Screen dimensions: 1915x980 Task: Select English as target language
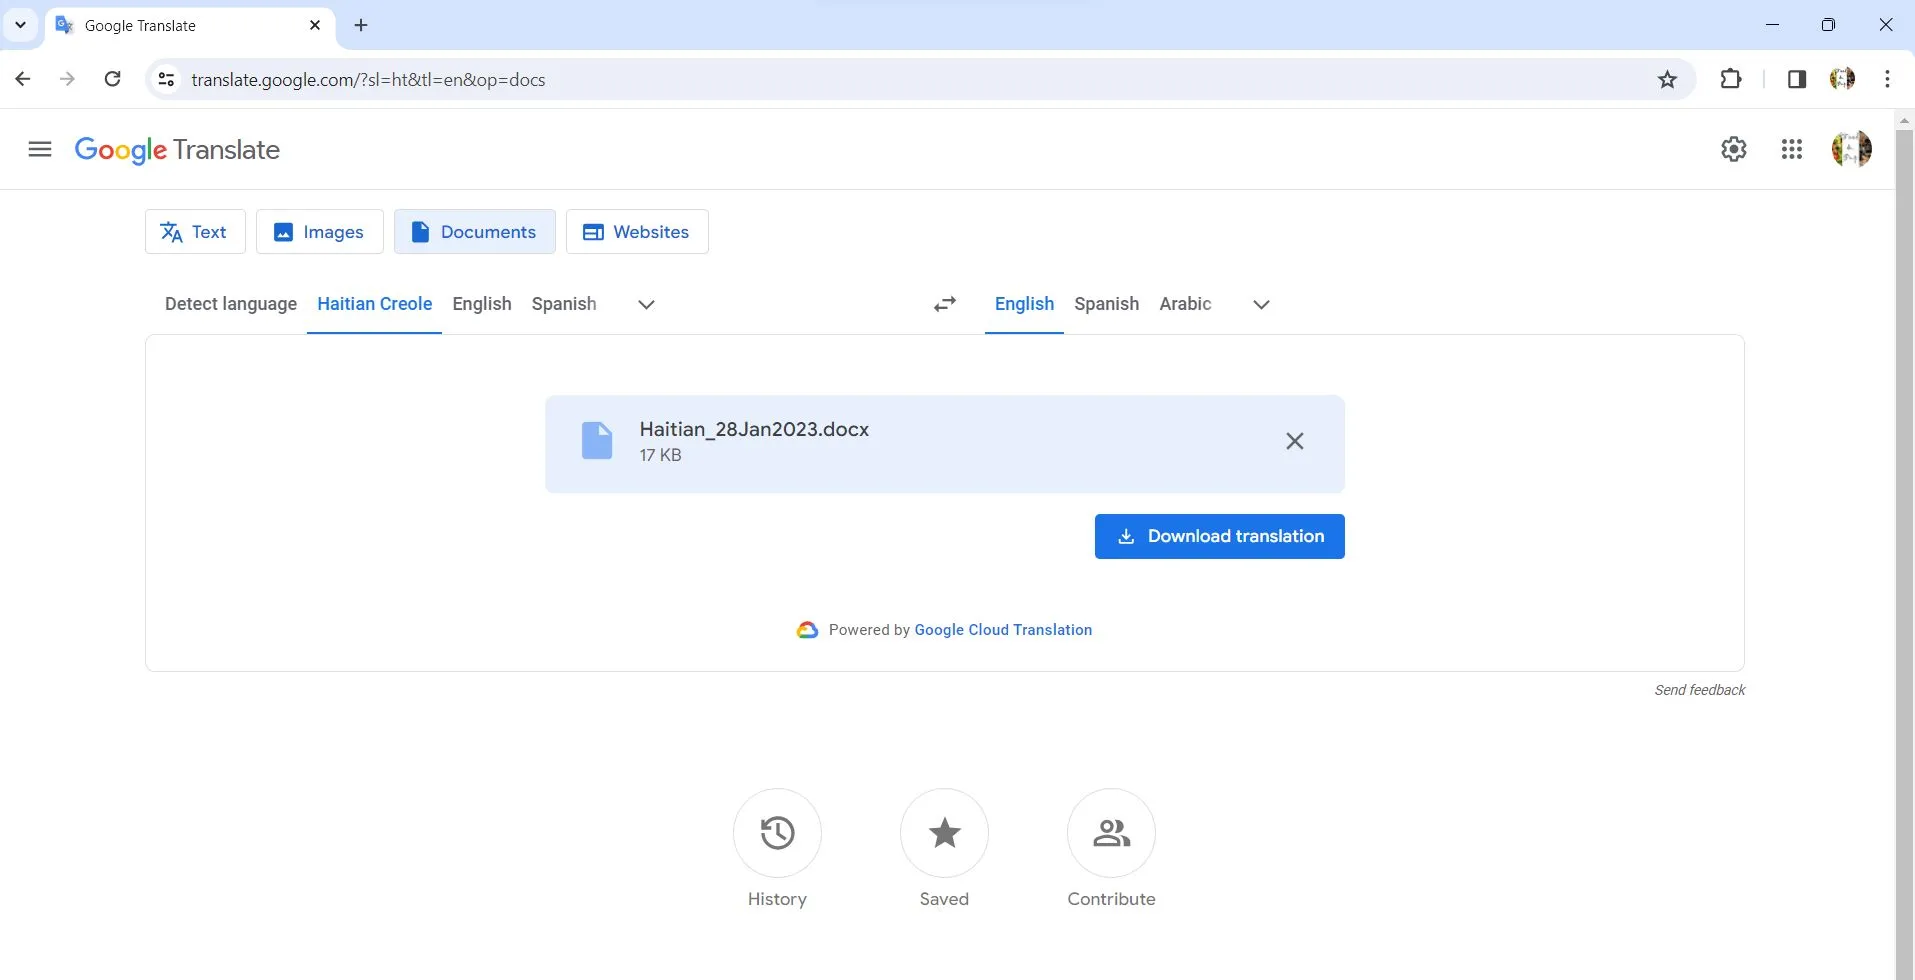1023,304
